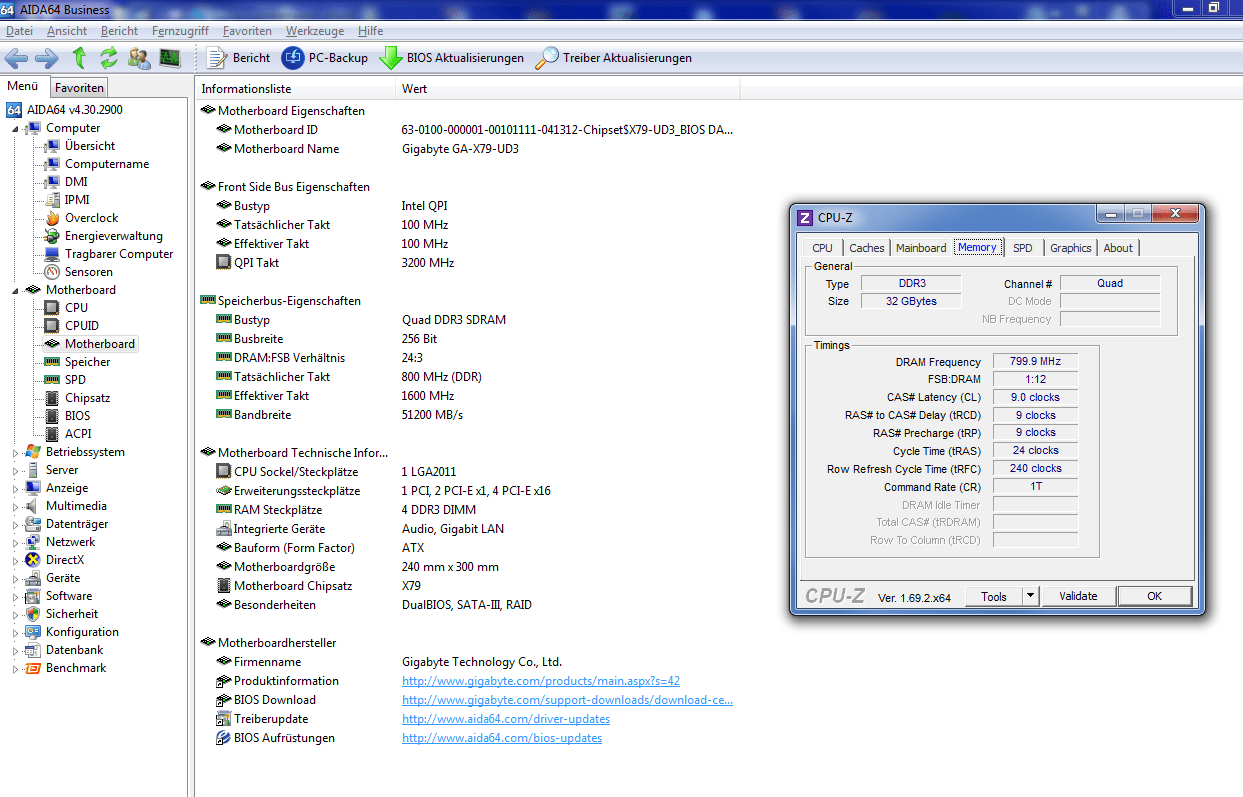Click the Back arrow toolbar icon
1243x797 pixels.
(x=17, y=58)
